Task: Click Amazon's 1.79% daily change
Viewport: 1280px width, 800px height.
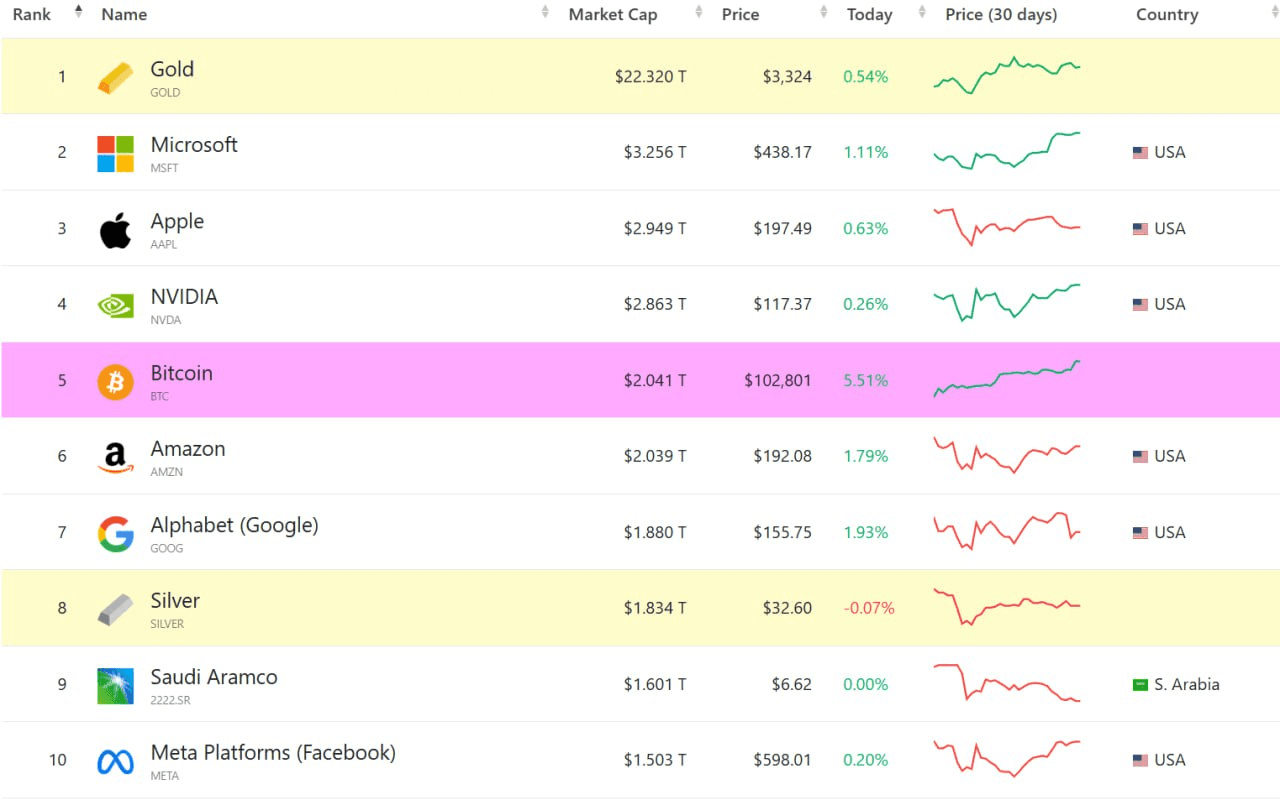Action: [866, 457]
